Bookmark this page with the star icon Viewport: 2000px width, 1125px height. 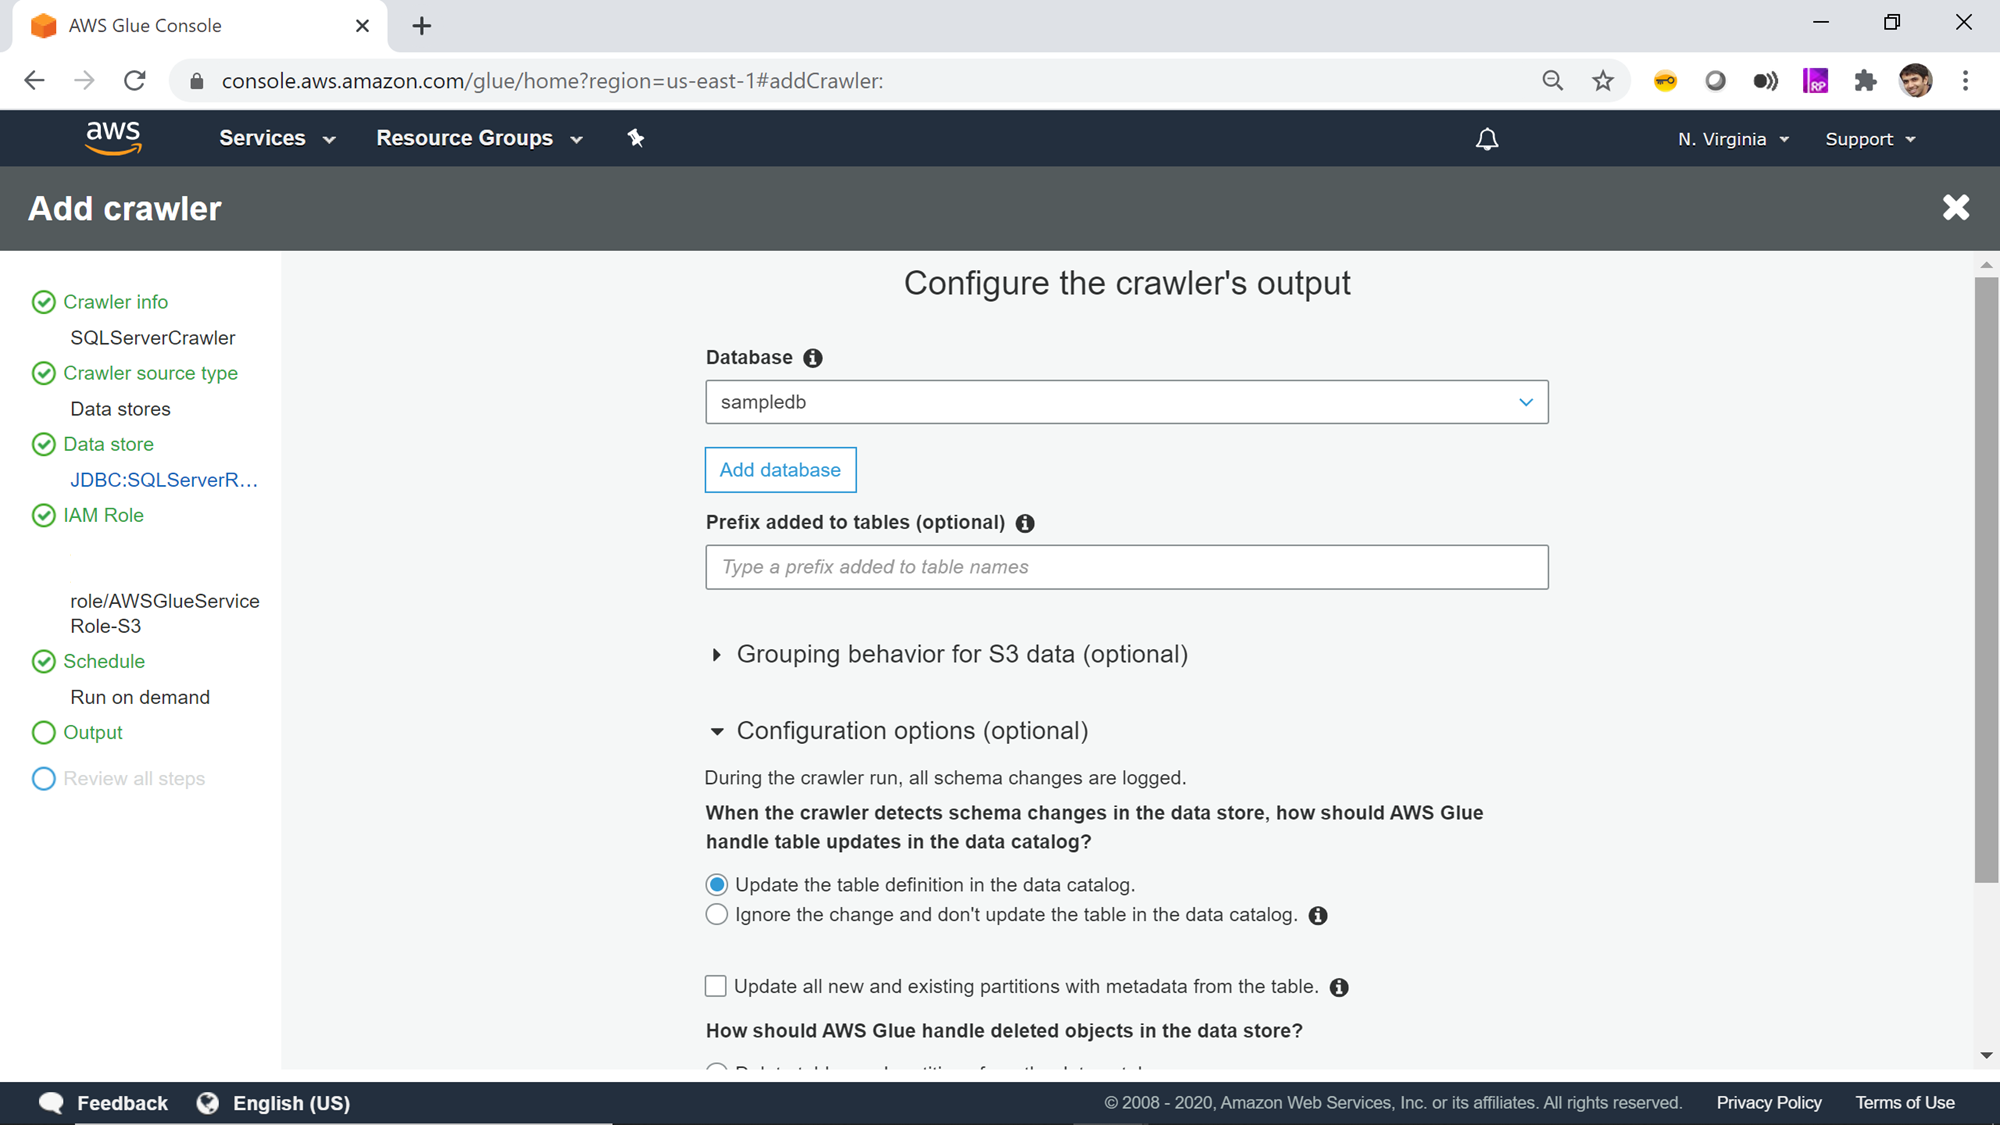(1603, 81)
